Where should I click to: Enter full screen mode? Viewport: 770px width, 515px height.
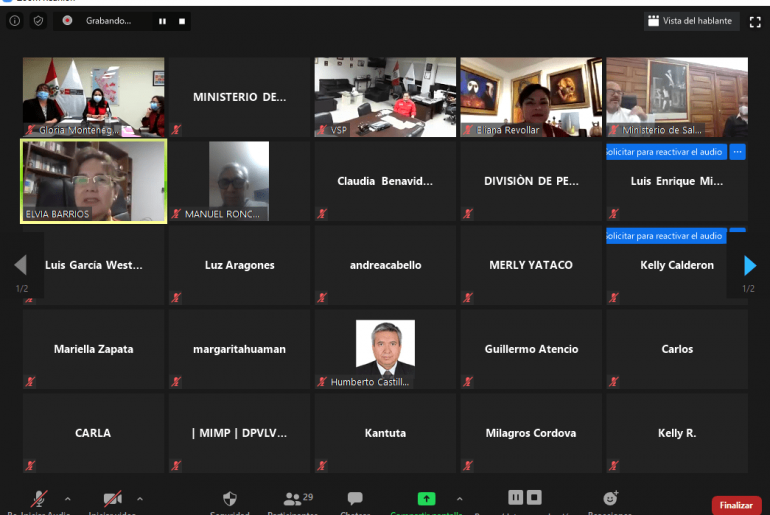tap(755, 21)
